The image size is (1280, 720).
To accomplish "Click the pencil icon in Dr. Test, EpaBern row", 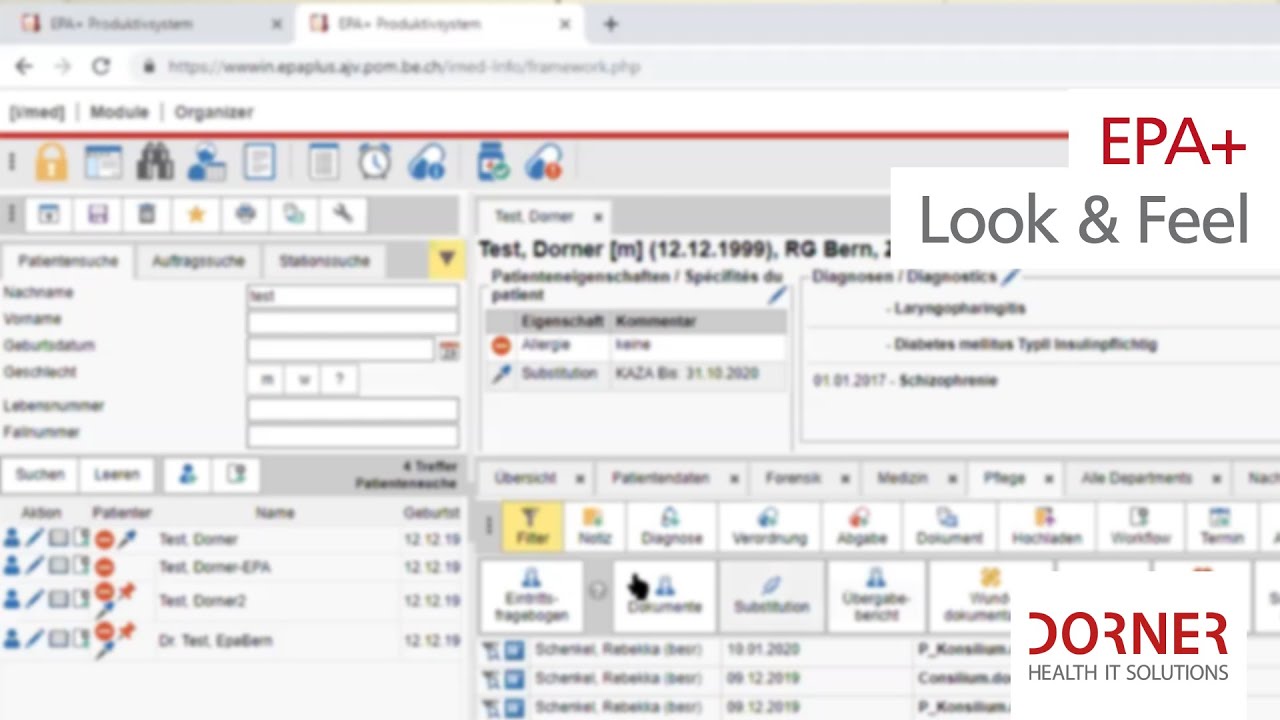I will click(35, 638).
